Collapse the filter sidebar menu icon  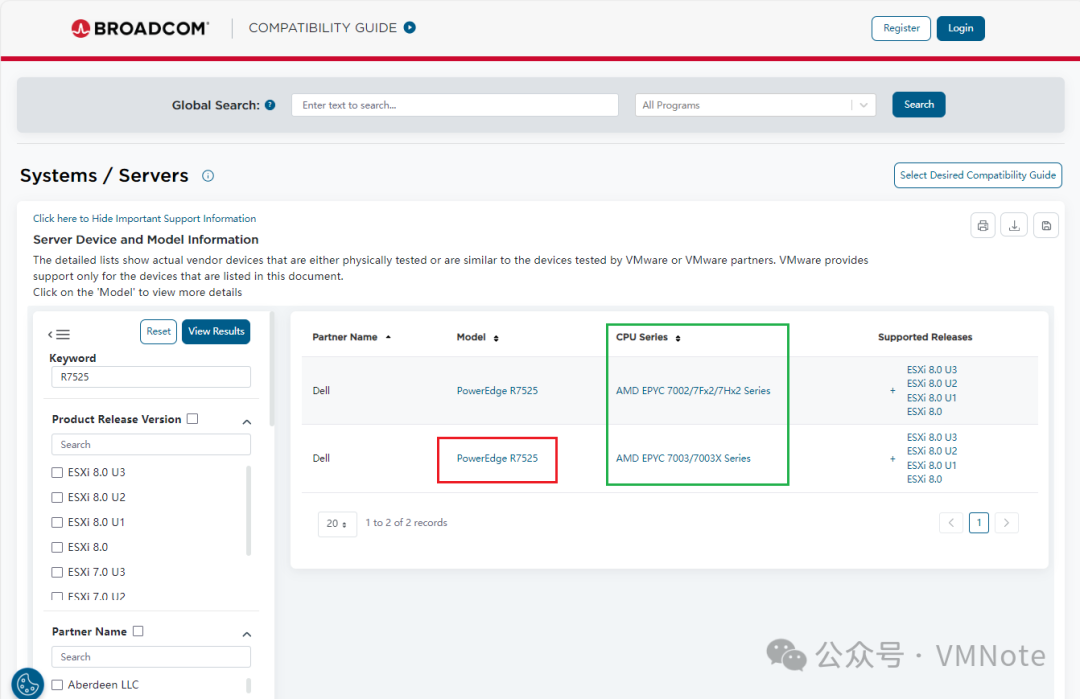click(59, 335)
